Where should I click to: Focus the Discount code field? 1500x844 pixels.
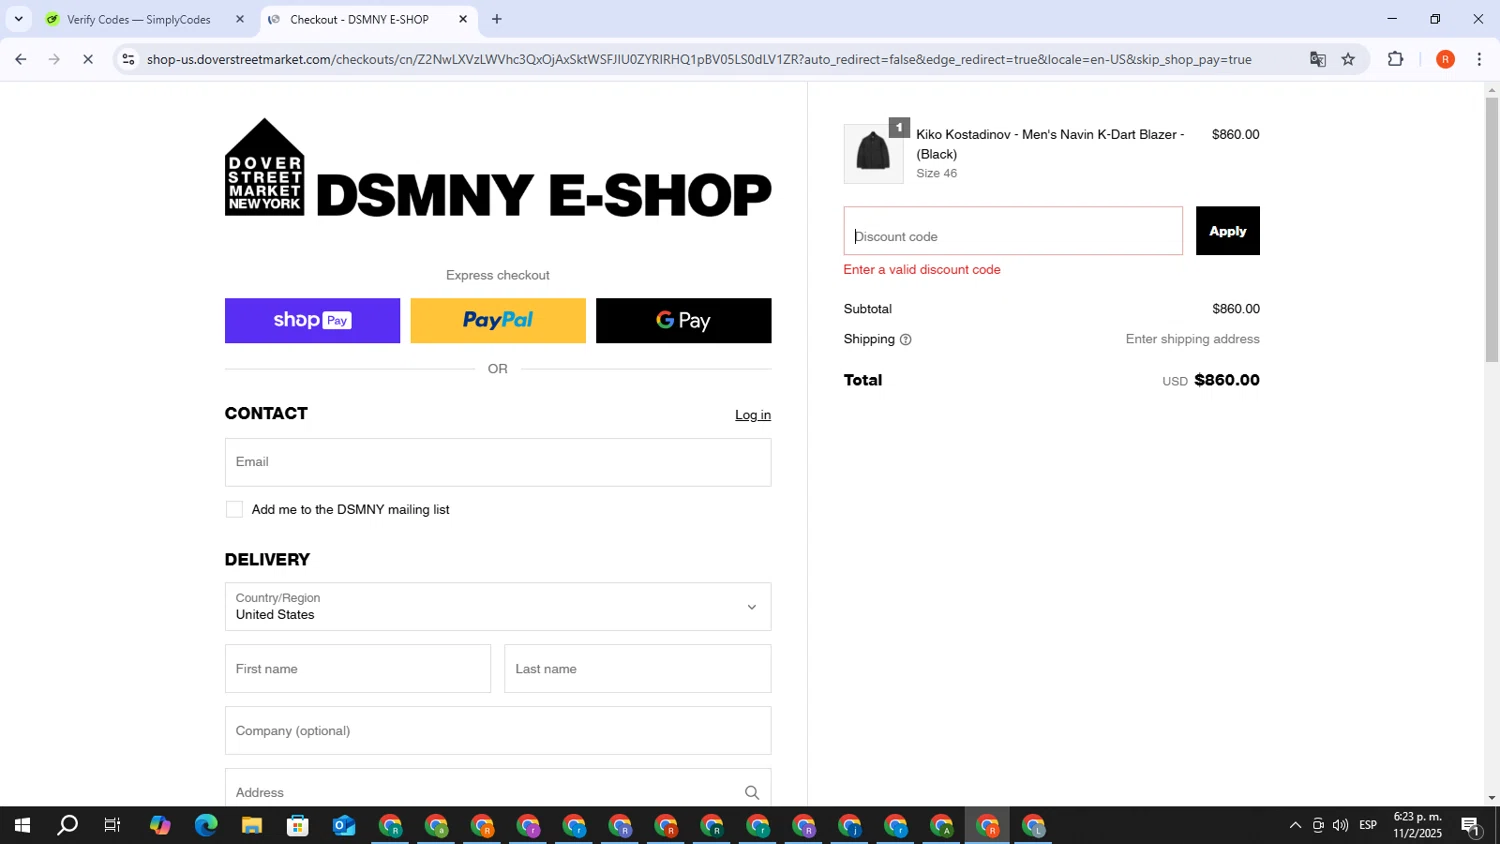point(1013,231)
